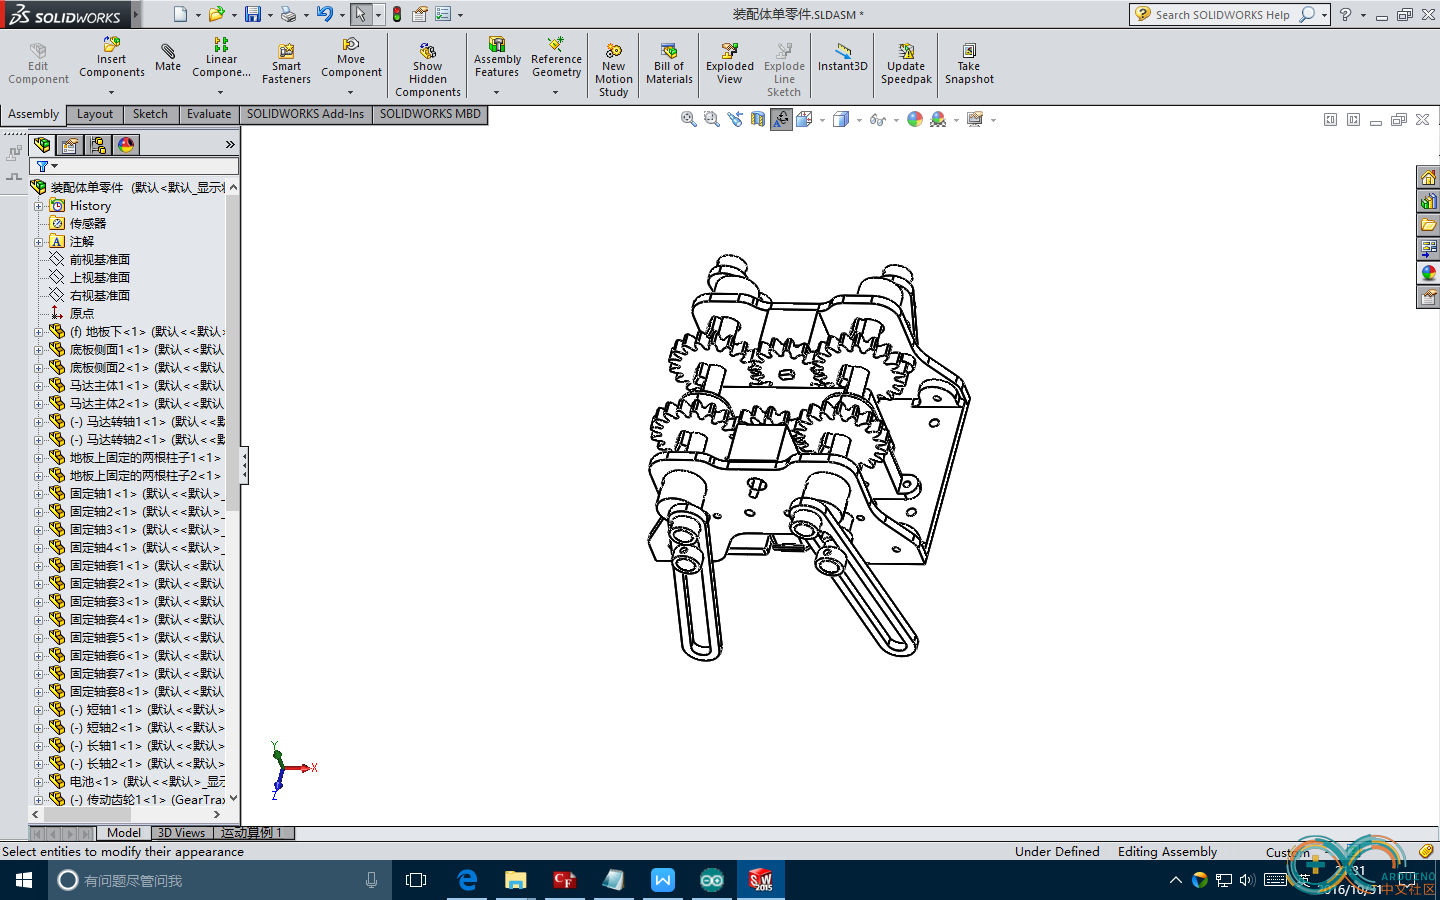Open the SOLIDWORKS Add-Ins tab
The image size is (1440, 900).
click(x=305, y=114)
